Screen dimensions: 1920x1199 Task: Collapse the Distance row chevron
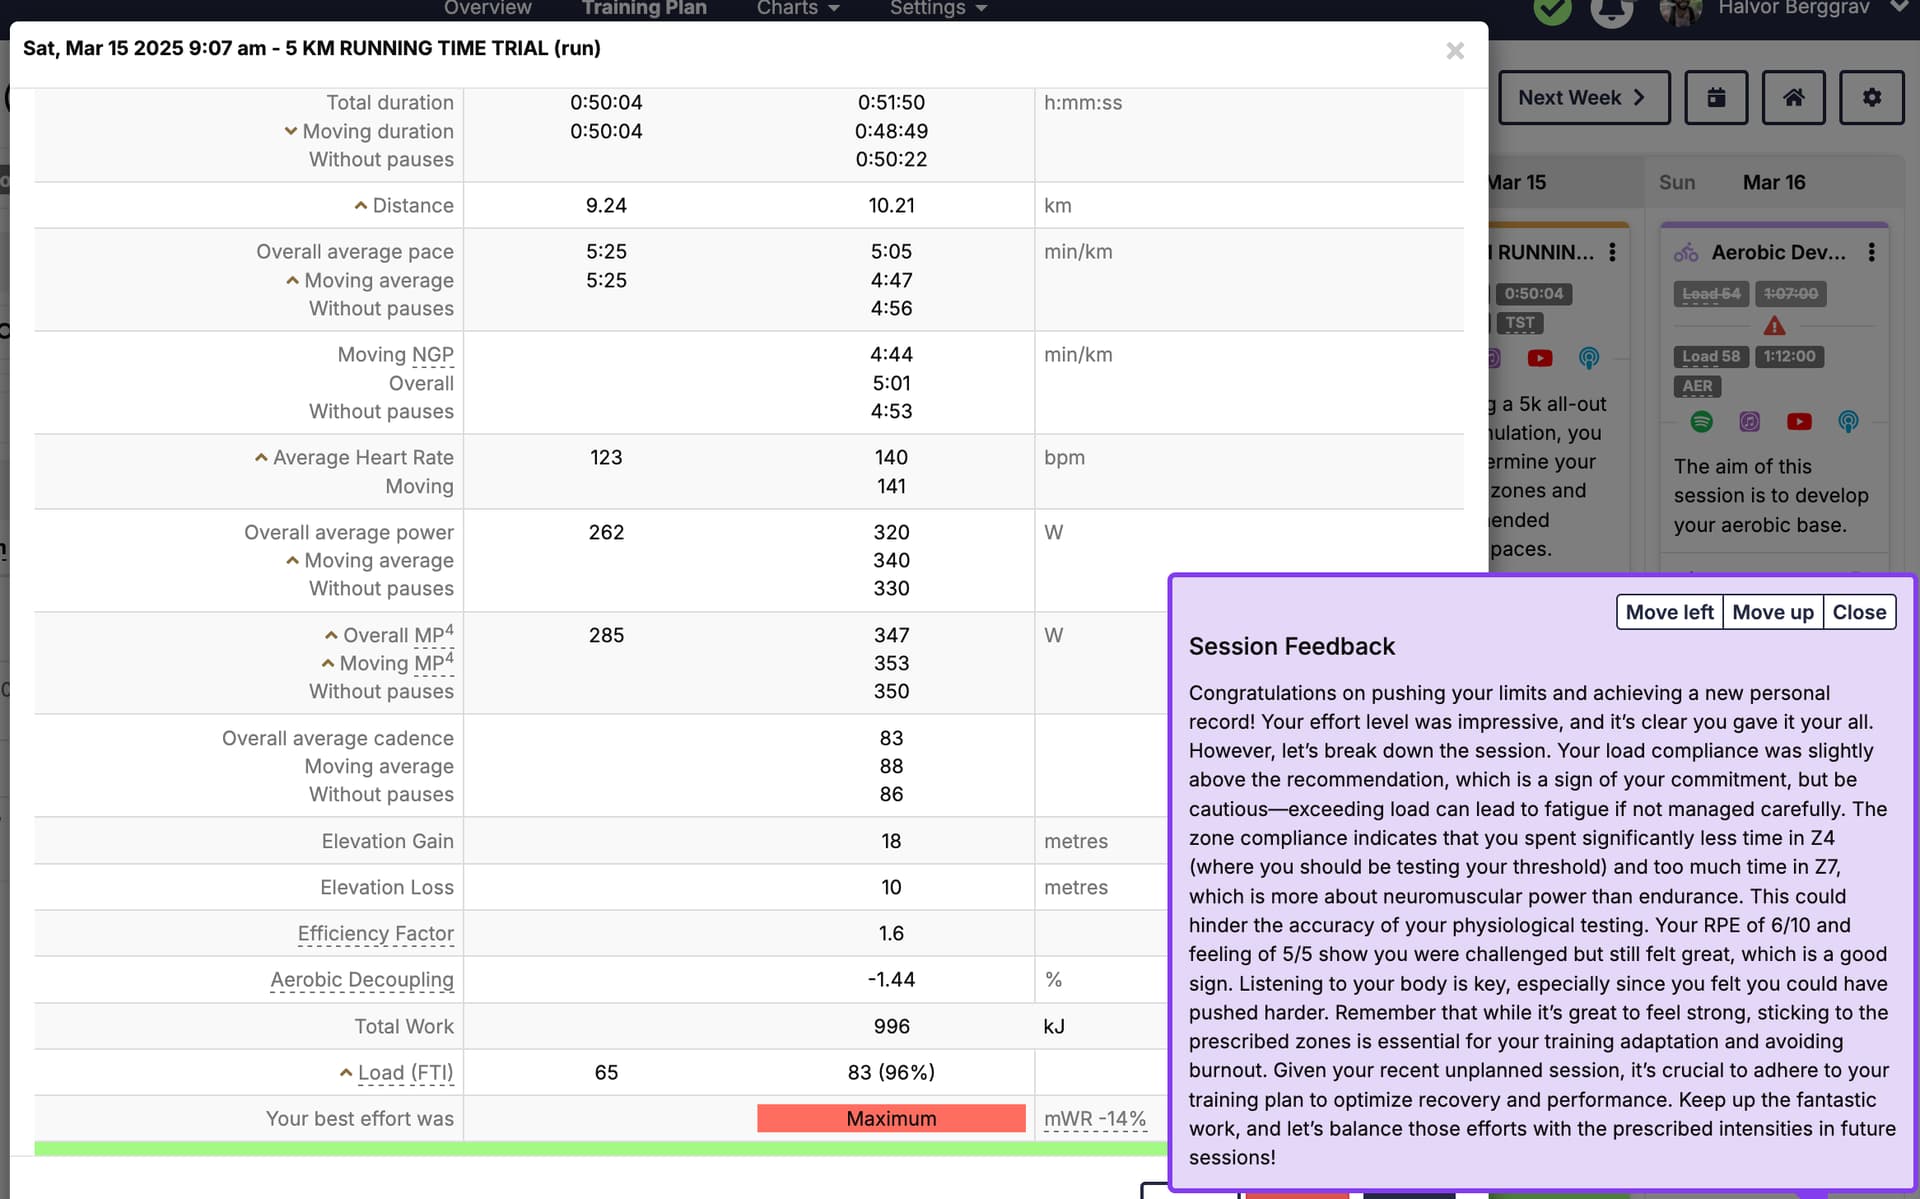click(361, 205)
